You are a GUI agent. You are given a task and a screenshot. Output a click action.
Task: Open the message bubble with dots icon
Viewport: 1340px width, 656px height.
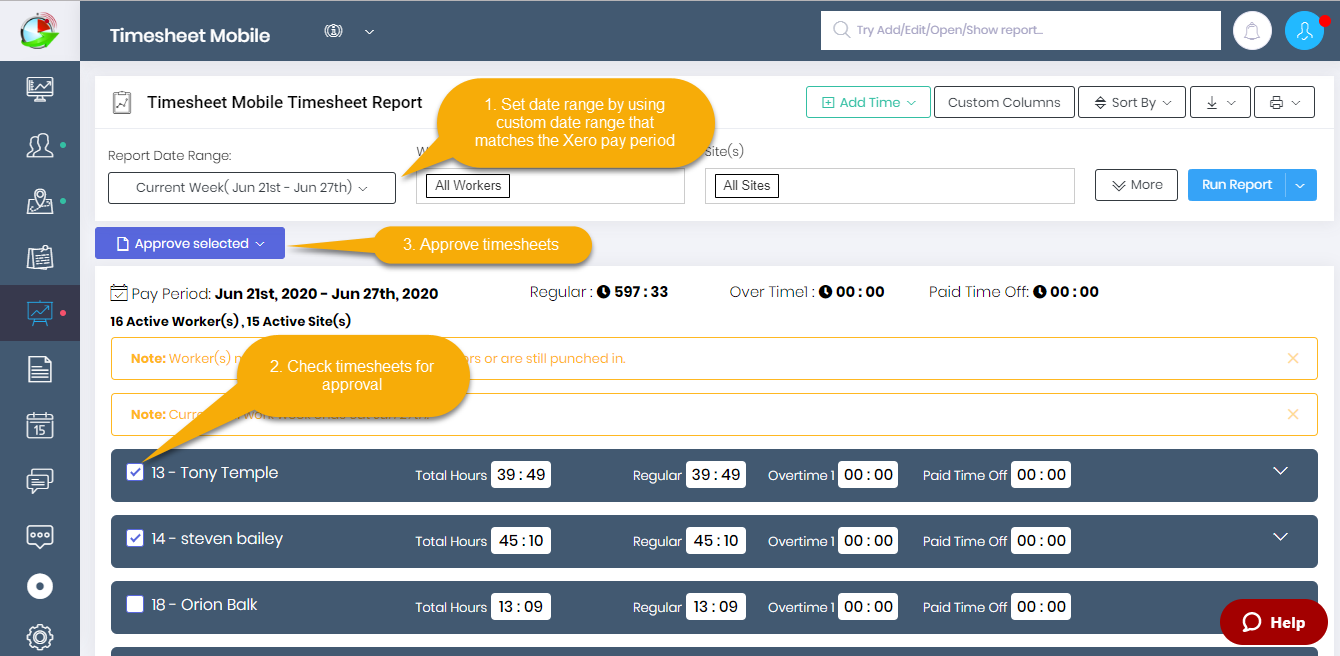pyautogui.click(x=40, y=536)
